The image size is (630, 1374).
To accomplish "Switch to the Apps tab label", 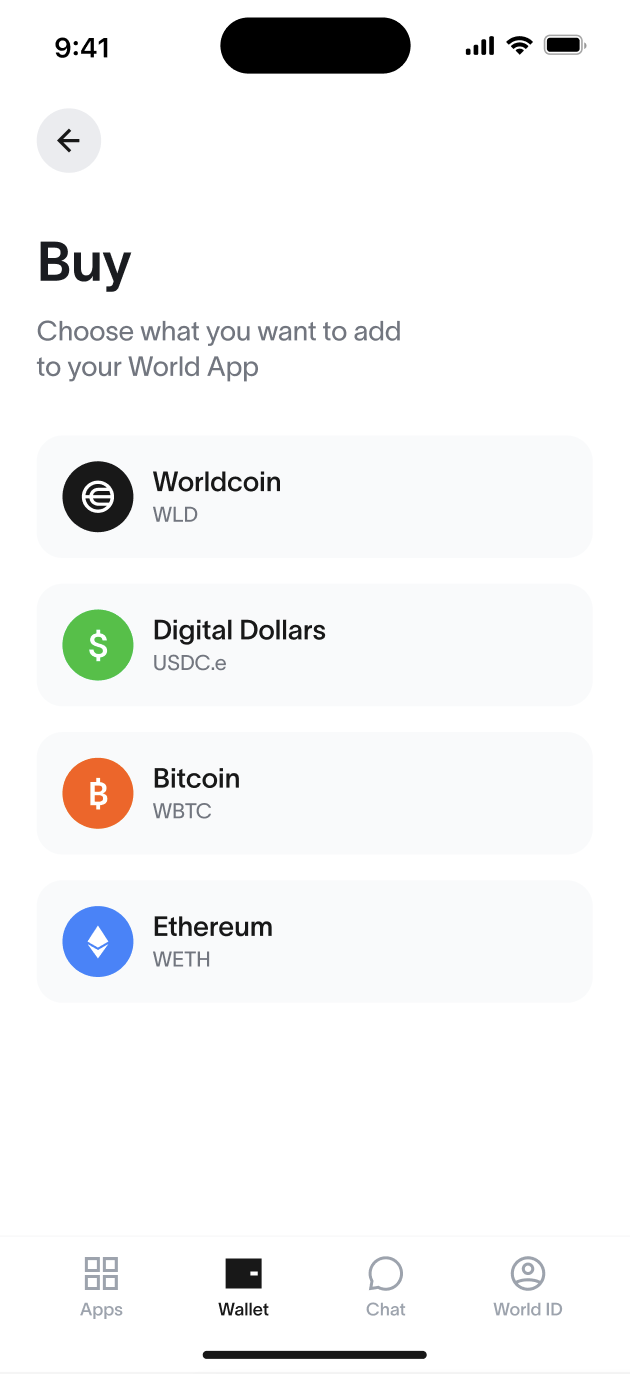I will [x=101, y=1310].
